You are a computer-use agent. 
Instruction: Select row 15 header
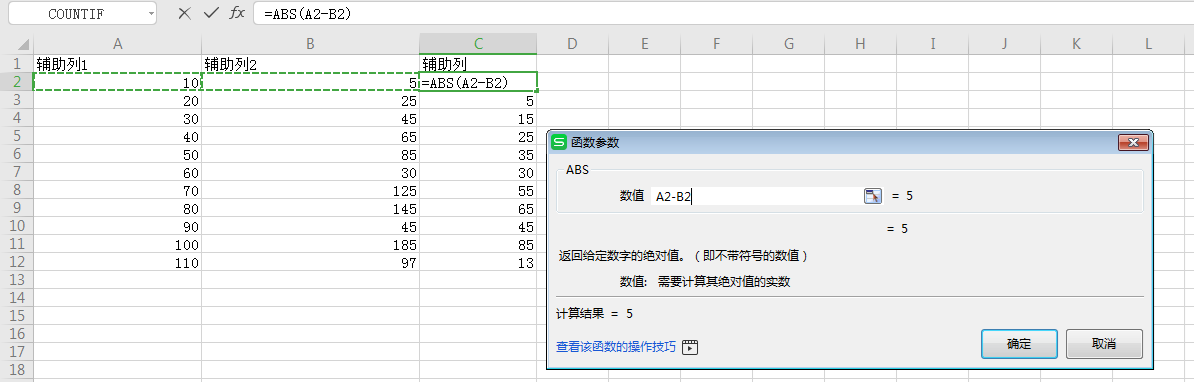click(17, 317)
